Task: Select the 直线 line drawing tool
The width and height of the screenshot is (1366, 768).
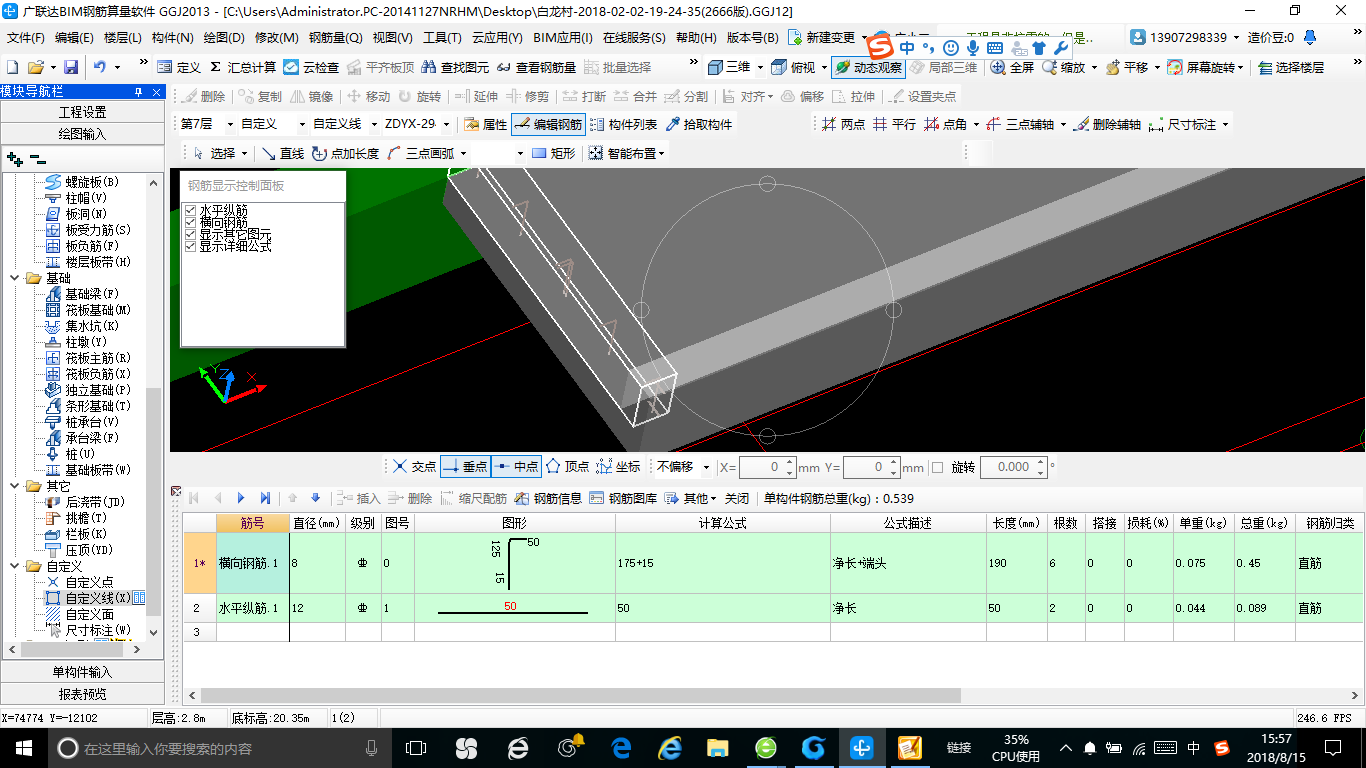Action: 282,153
